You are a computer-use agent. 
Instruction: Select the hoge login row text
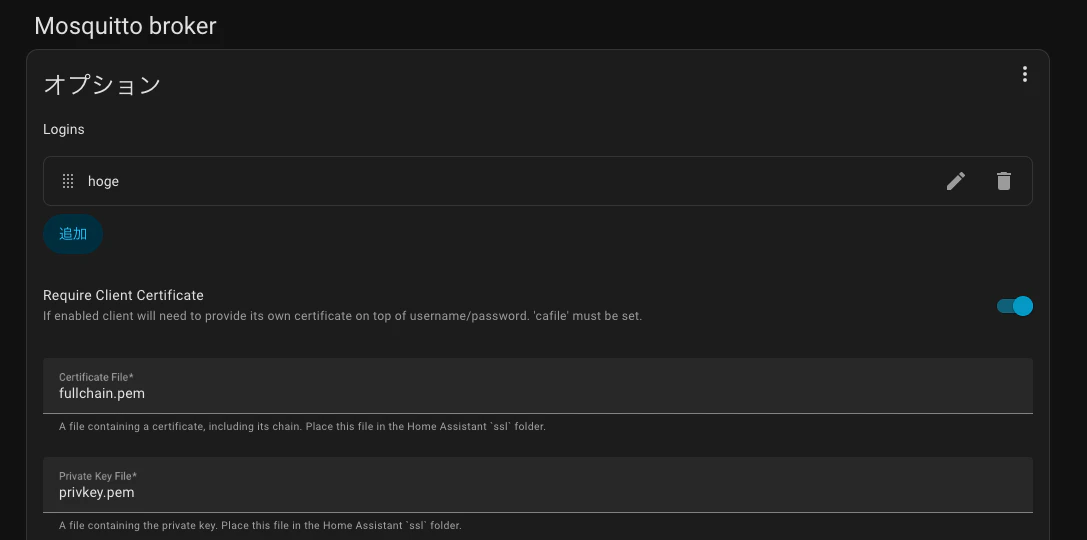[103, 181]
